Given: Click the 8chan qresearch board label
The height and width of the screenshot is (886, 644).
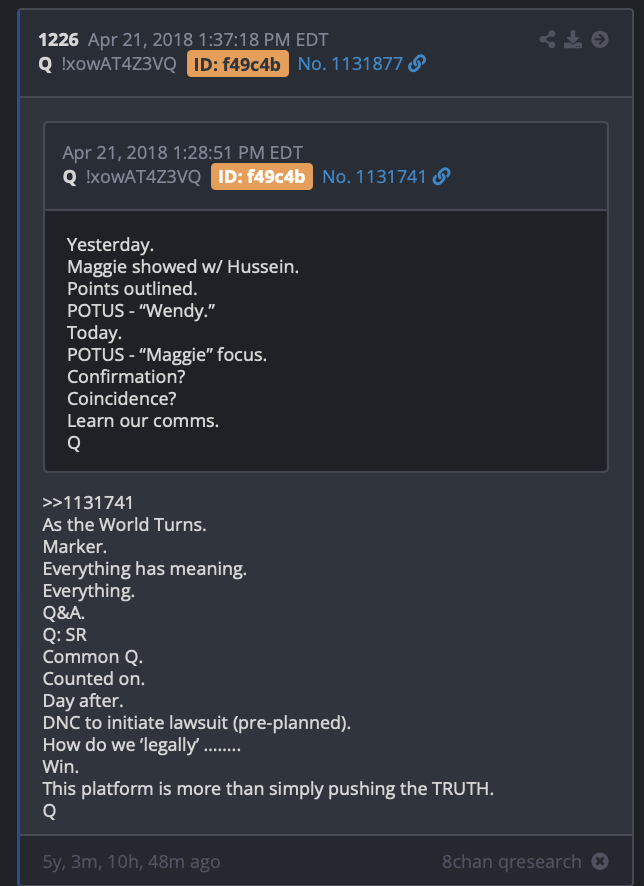Looking at the screenshot, I should tap(511, 862).
